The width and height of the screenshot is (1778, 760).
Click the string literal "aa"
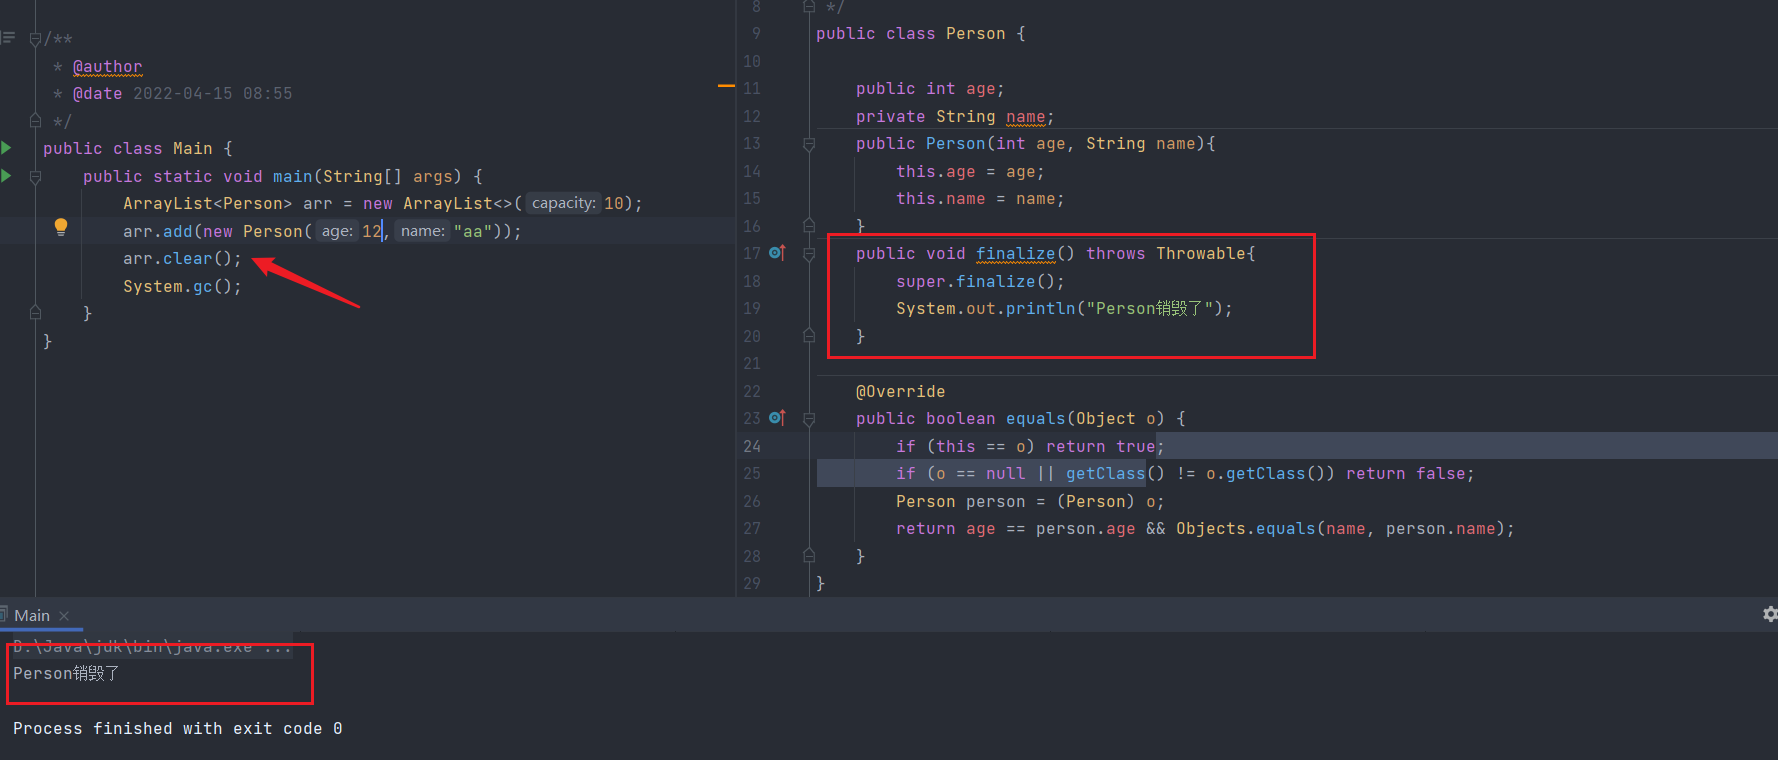[x=473, y=231]
